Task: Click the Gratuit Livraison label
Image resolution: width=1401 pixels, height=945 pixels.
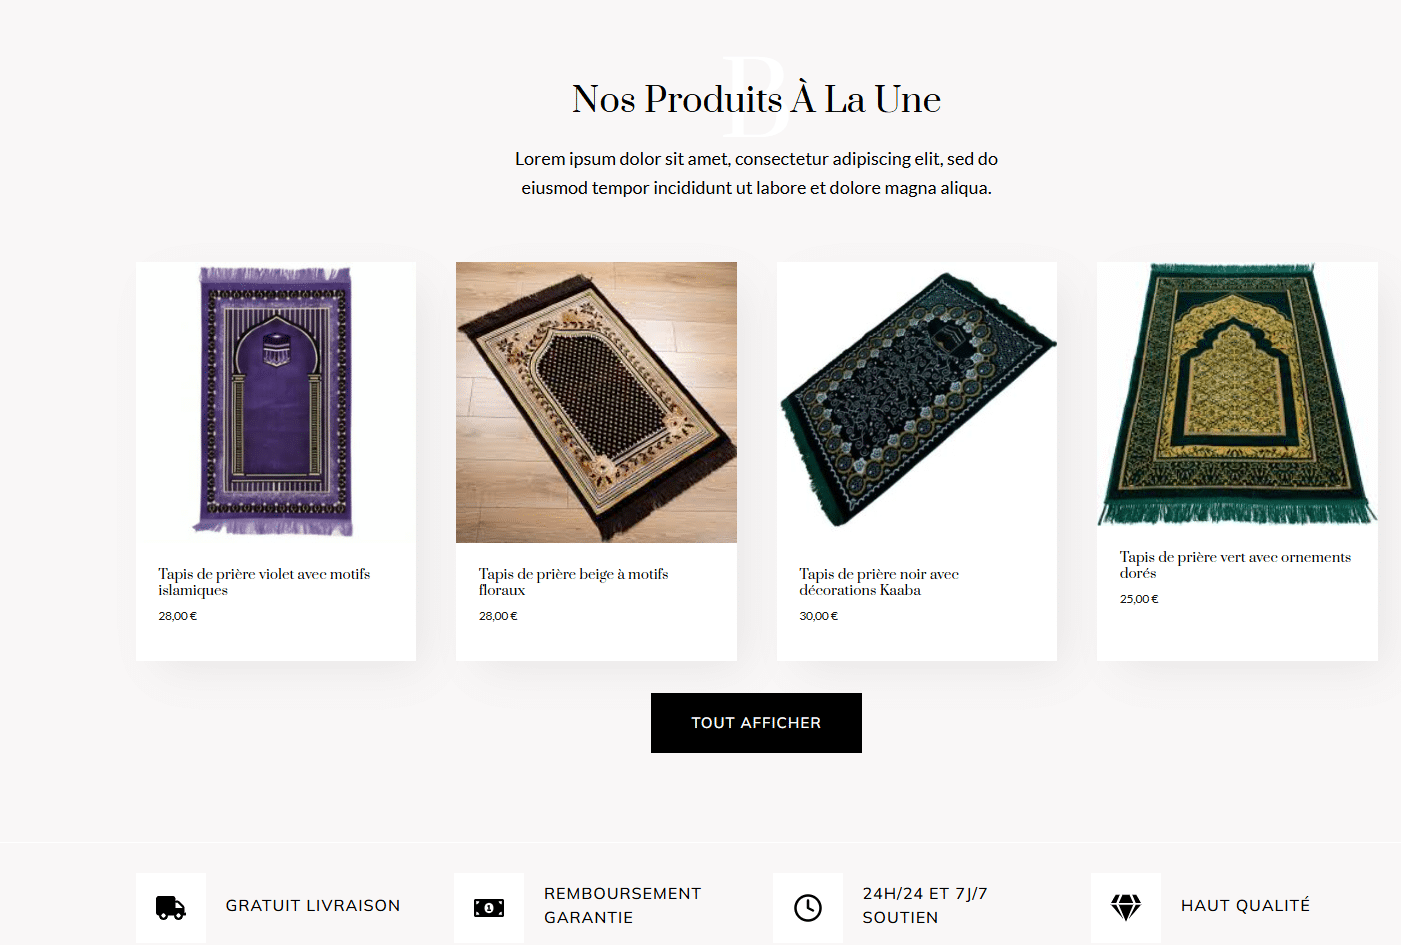Action: pos(313,906)
